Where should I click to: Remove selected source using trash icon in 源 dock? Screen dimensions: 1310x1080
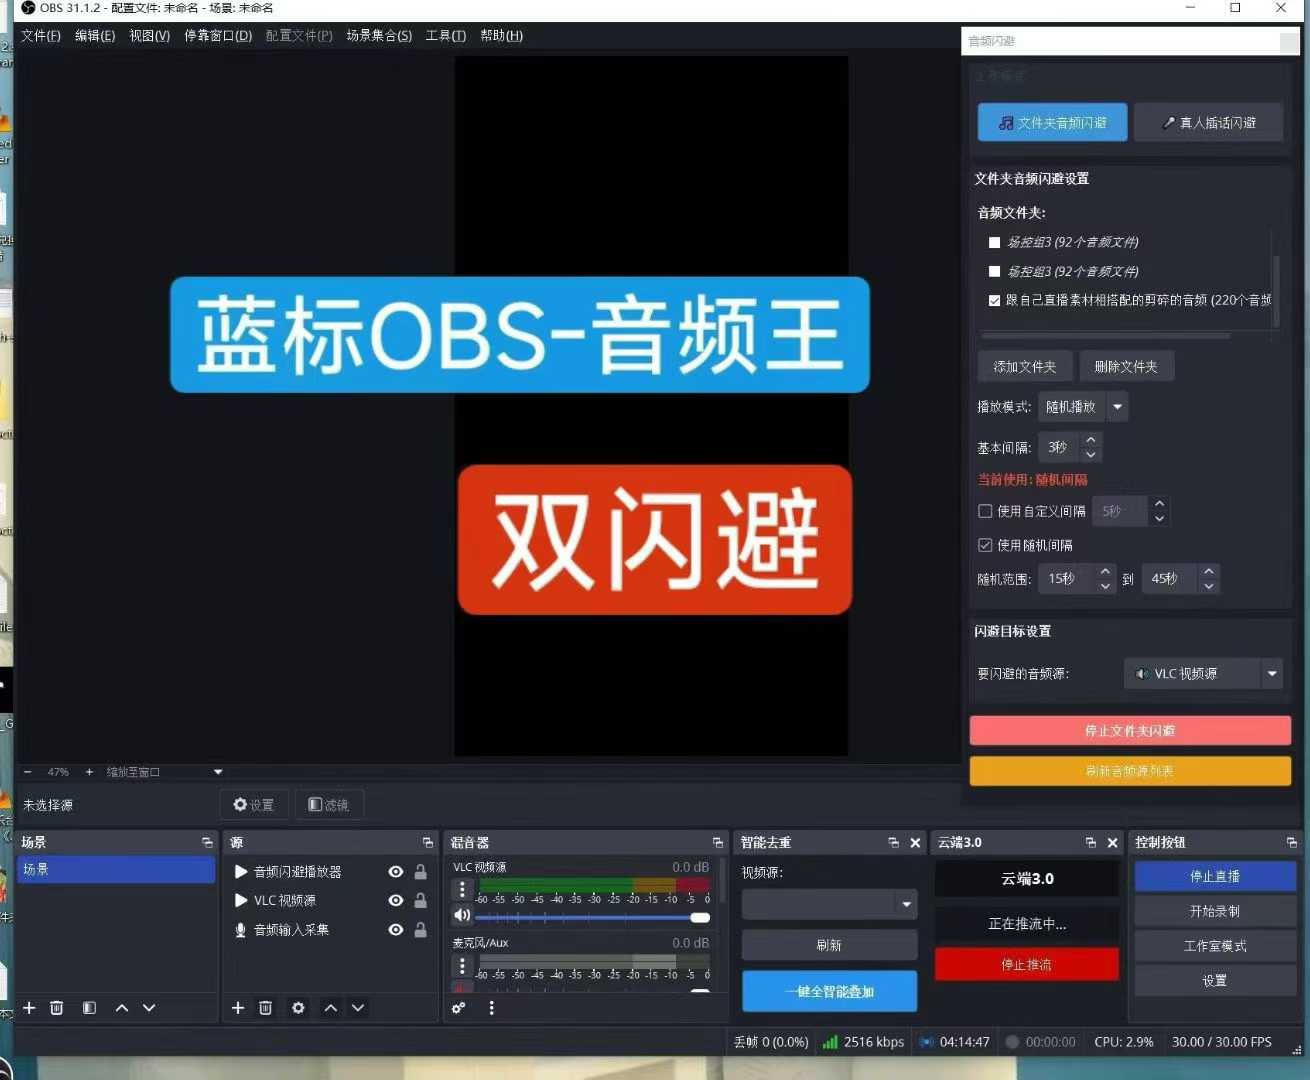point(266,1008)
